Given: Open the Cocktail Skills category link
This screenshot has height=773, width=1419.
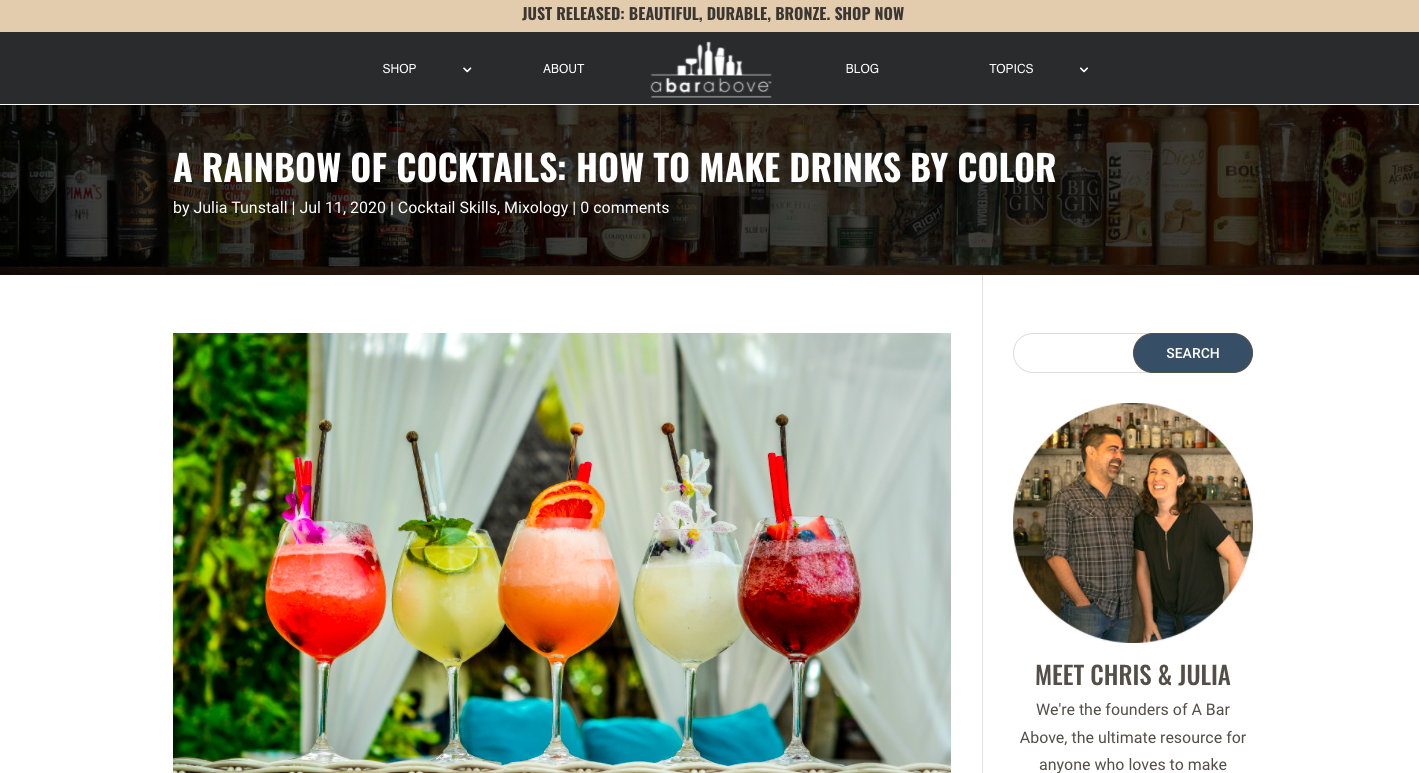Looking at the screenshot, I should coord(447,208).
